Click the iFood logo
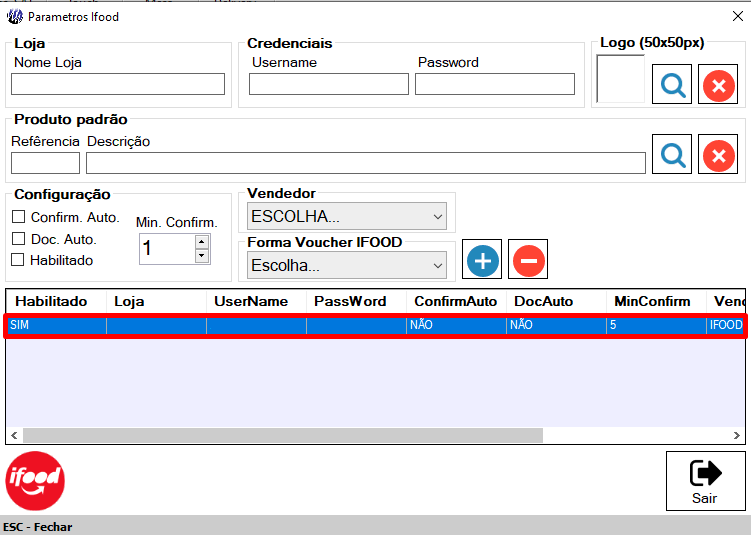The height and width of the screenshot is (535, 751). pos(35,480)
